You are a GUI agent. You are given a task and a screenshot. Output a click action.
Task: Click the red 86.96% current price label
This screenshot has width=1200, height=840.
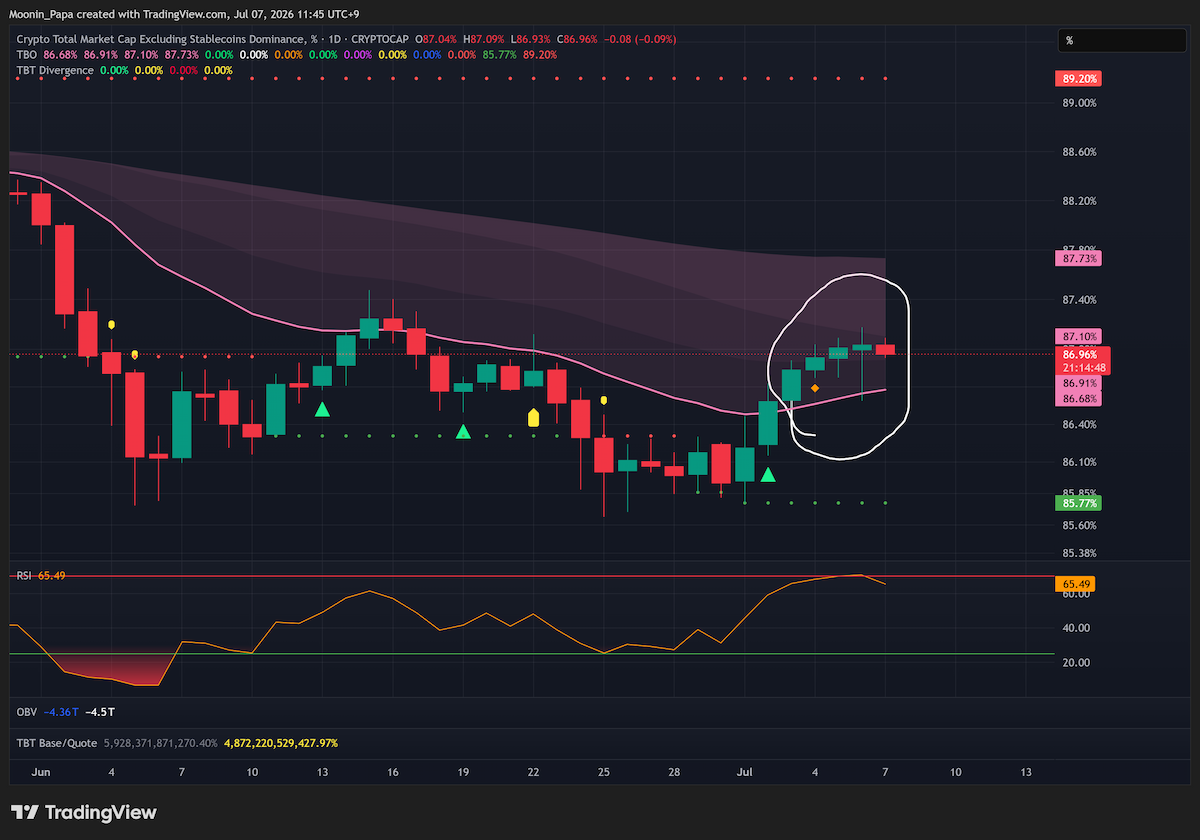coord(1080,354)
